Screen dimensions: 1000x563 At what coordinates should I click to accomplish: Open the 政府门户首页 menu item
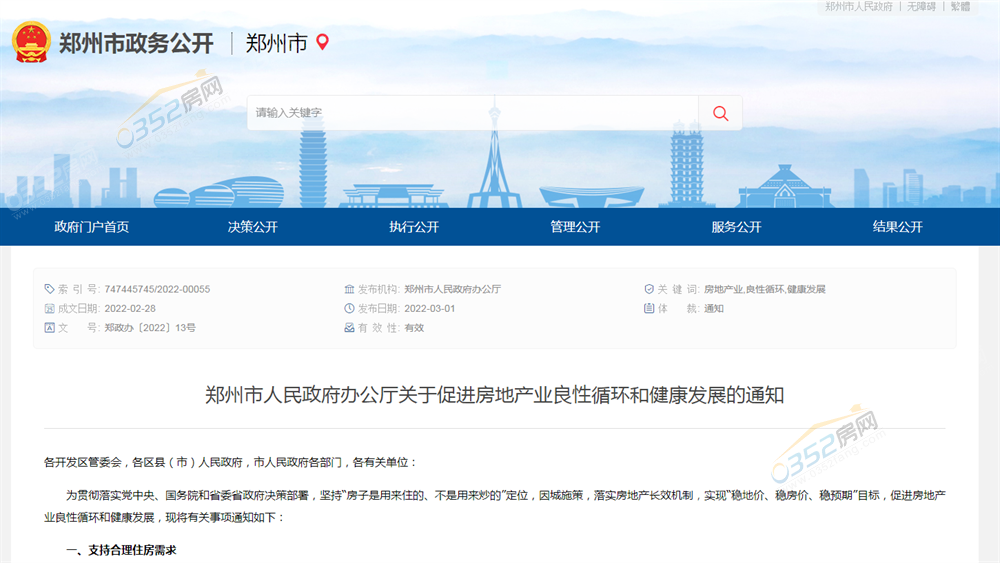tap(91, 227)
